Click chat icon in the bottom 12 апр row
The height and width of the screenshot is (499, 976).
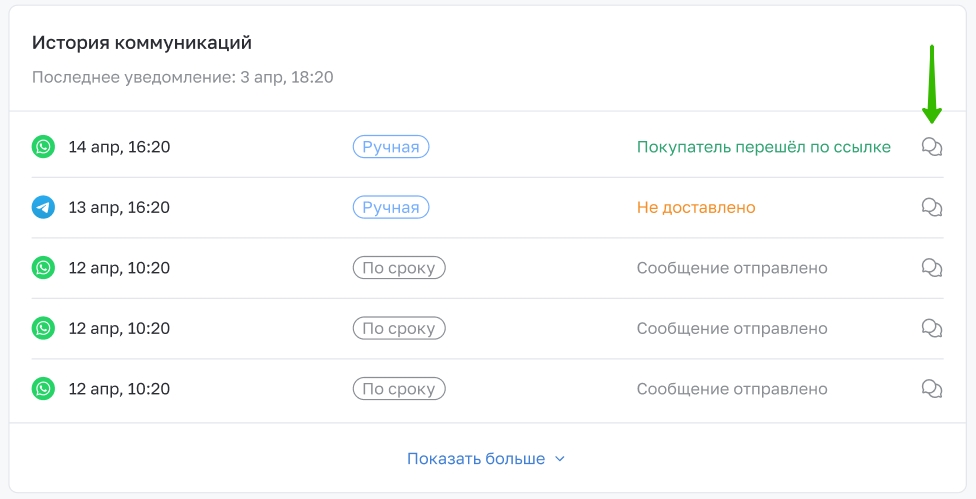pos(932,389)
